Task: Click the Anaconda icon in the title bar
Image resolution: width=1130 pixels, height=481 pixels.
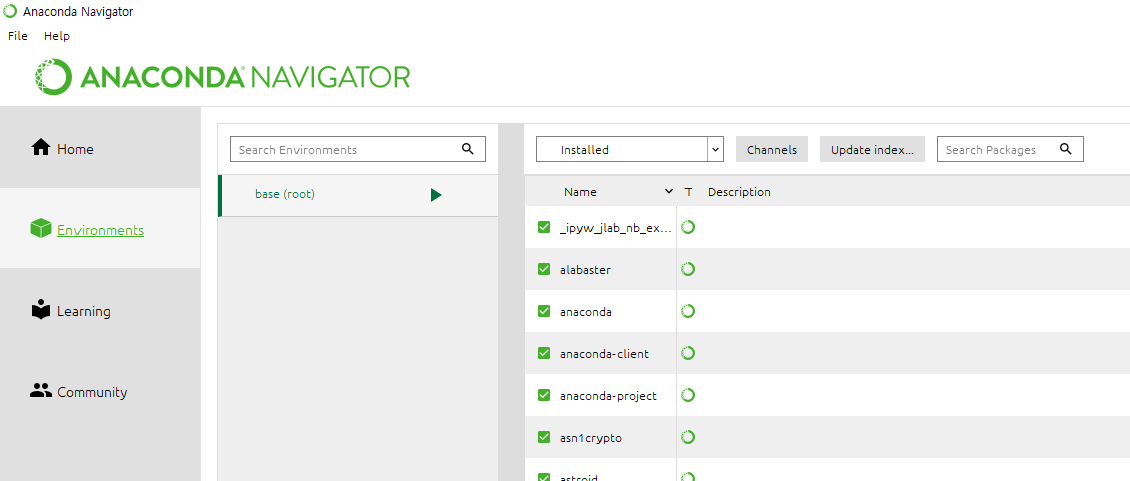Action: [10, 12]
